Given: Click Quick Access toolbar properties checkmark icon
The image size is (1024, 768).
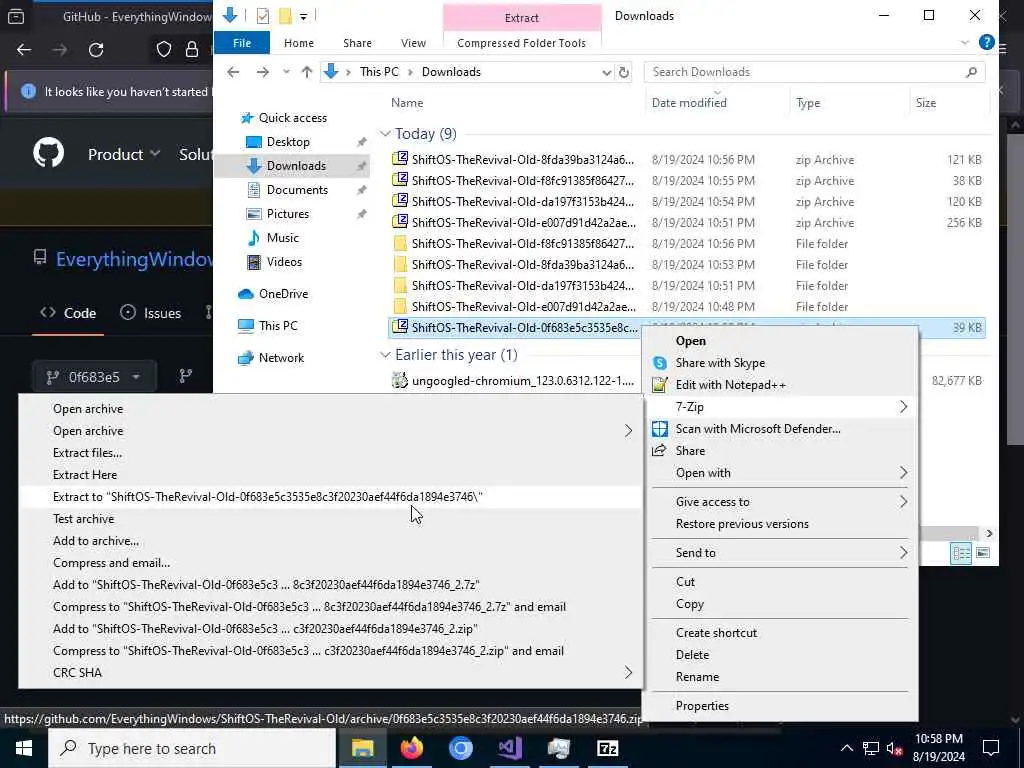Looking at the screenshot, I should tap(263, 16).
